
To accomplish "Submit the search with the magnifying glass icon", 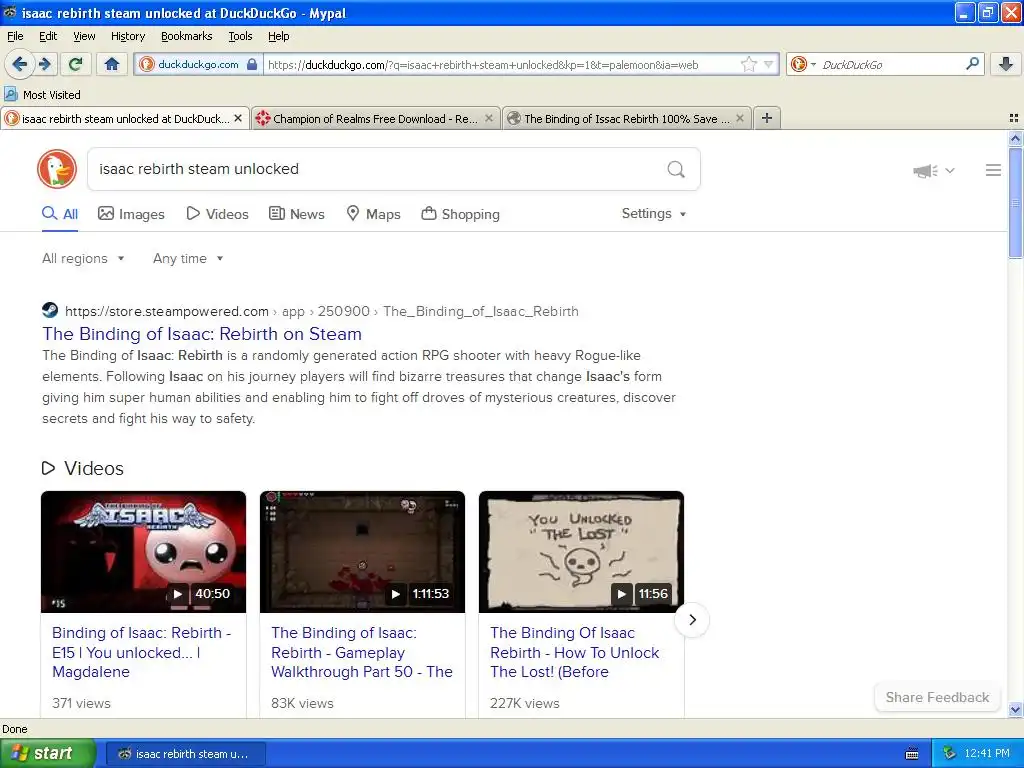I will (x=676, y=169).
